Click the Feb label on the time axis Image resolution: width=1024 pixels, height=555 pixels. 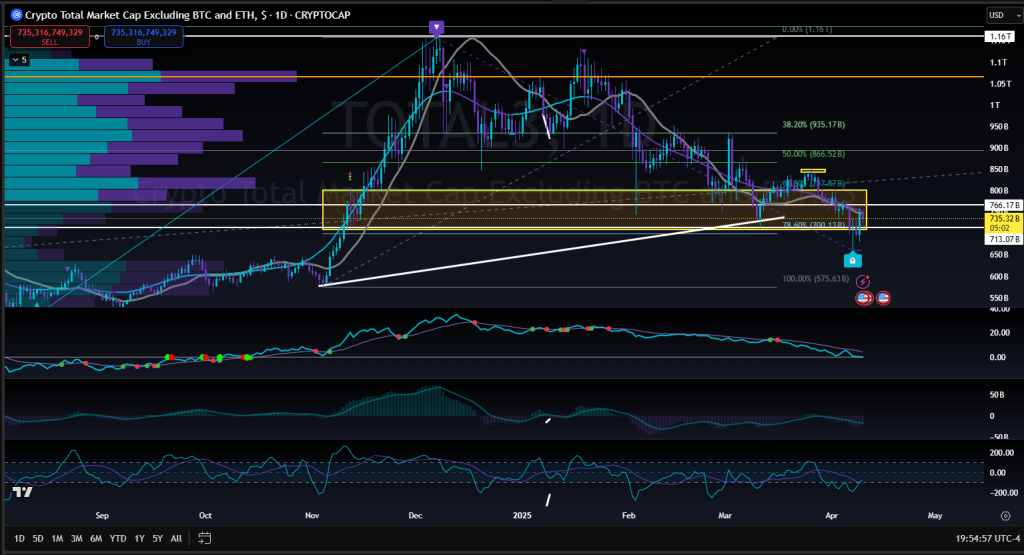click(x=628, y=515)
